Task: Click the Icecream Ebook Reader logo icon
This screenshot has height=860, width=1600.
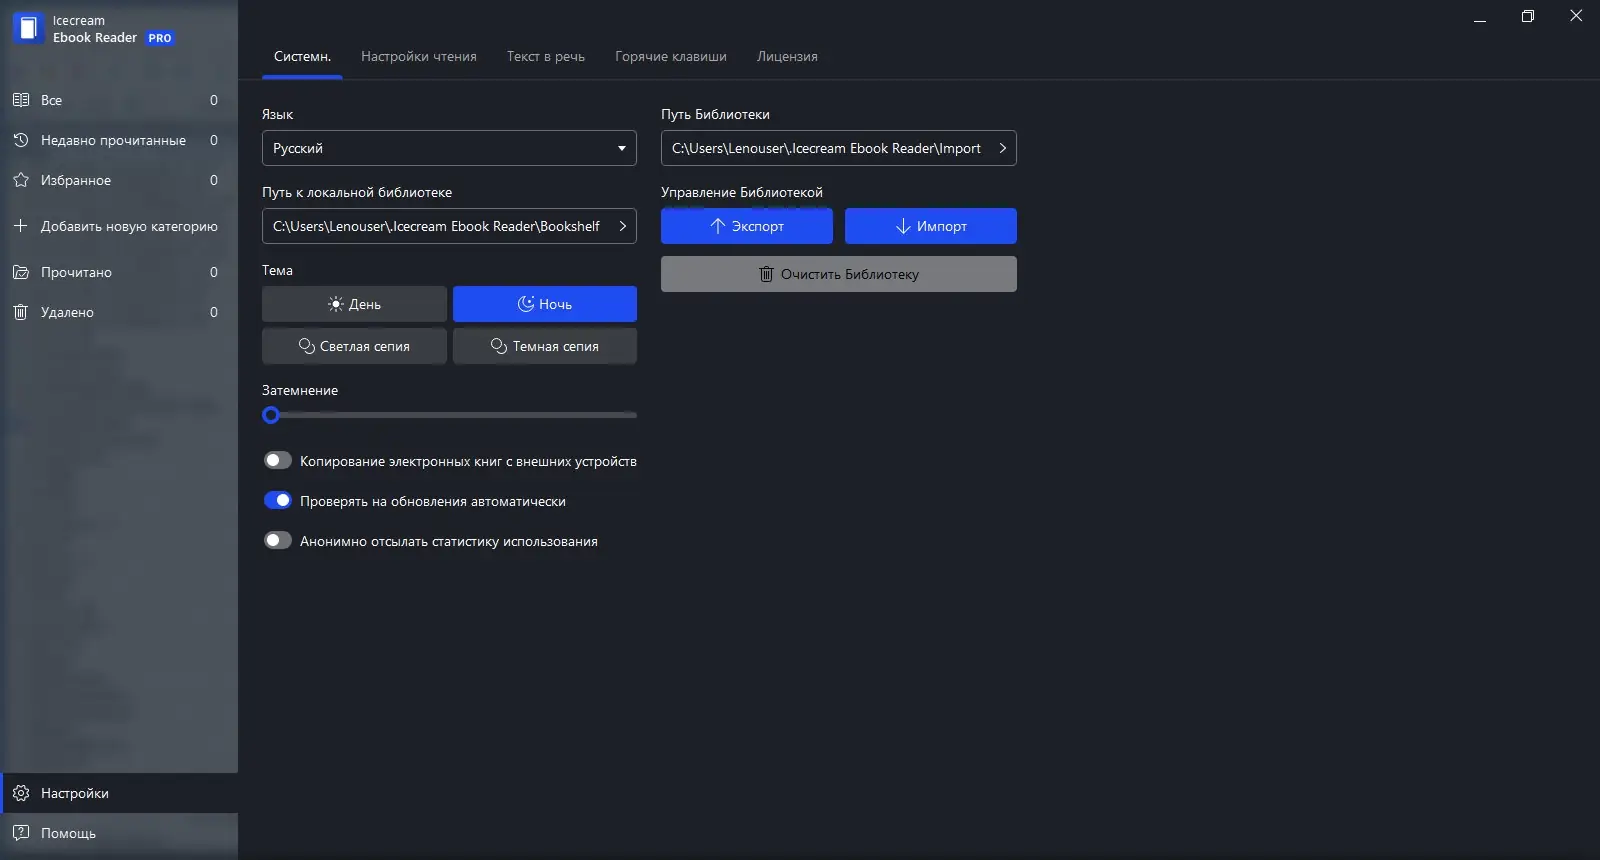Action: (x=28, y=28)
